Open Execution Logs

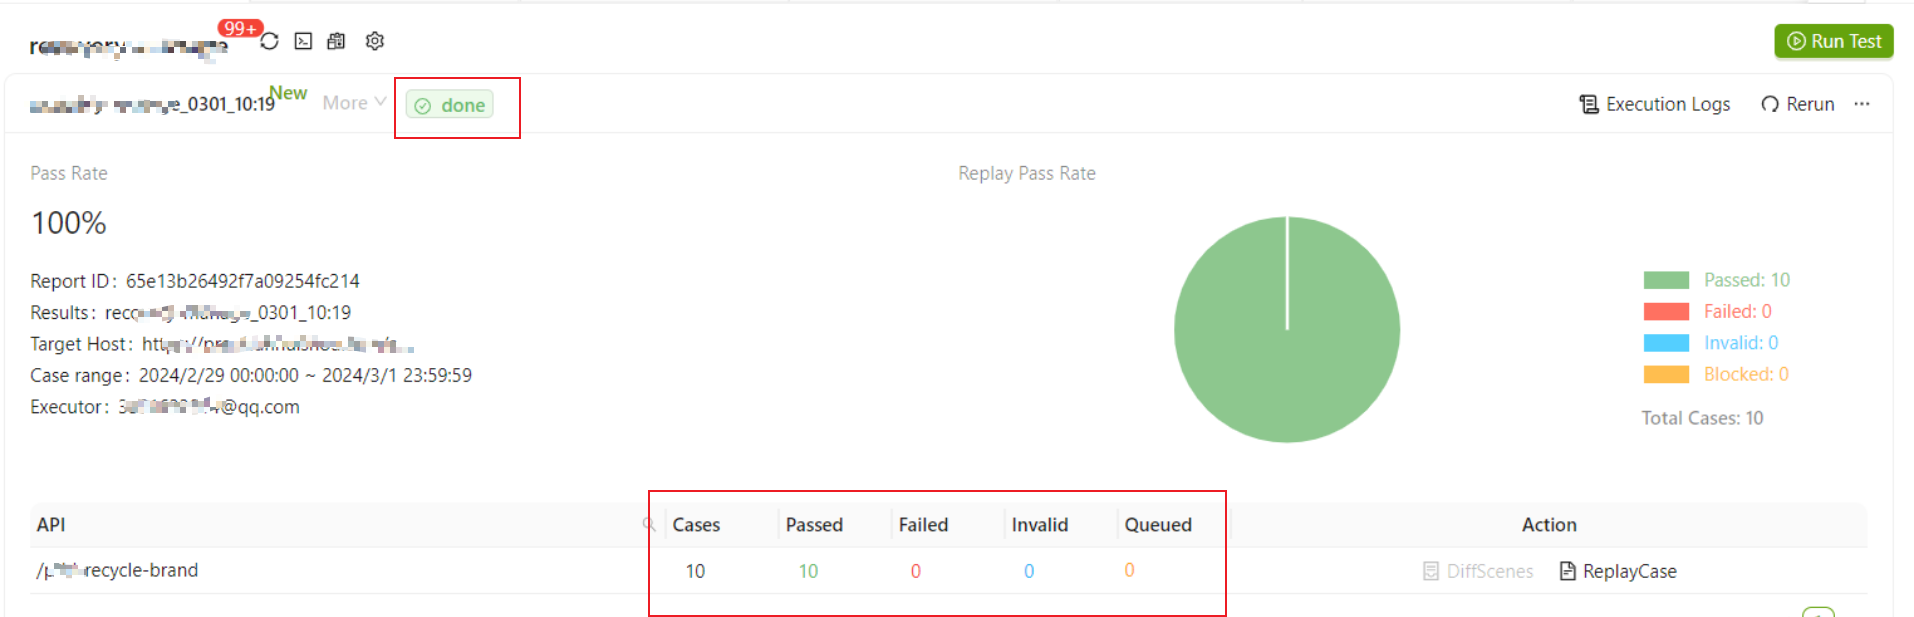click(1654, 104)
